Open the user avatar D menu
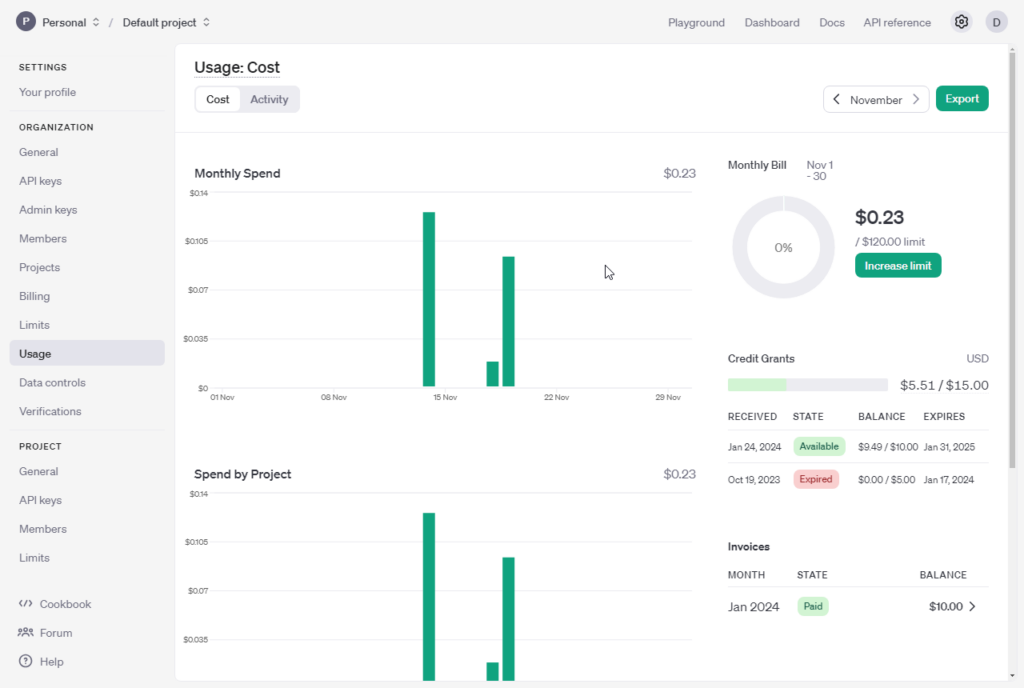1024x688 pixels. [x=996, y=22]
